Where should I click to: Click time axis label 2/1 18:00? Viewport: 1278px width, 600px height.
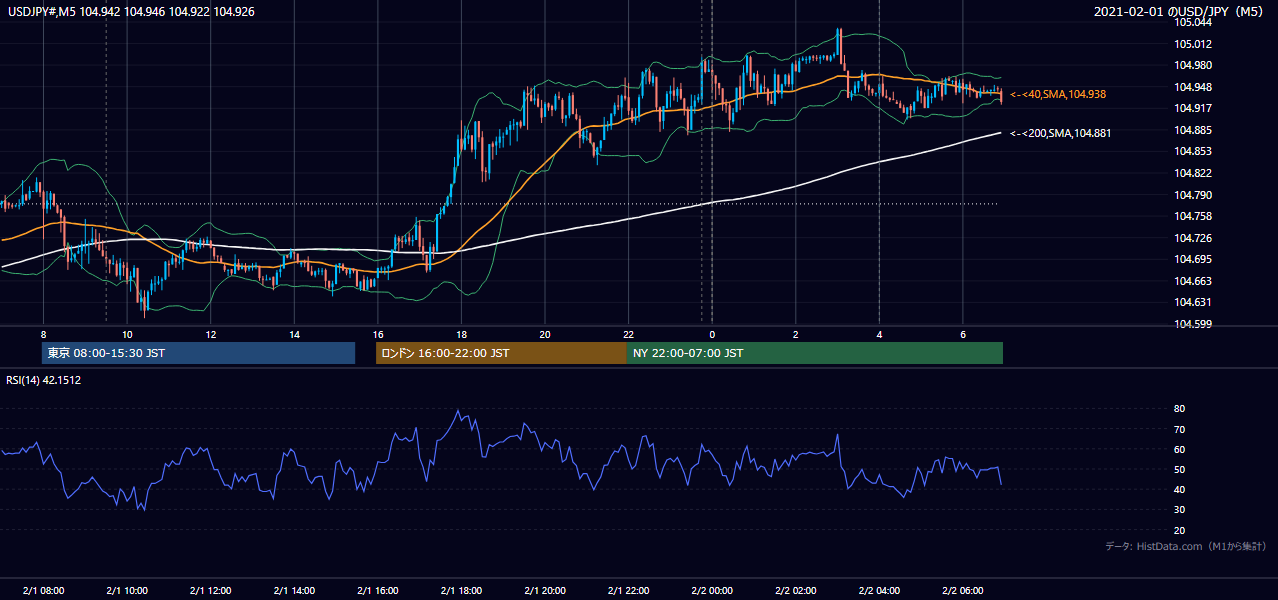point(461,590)
